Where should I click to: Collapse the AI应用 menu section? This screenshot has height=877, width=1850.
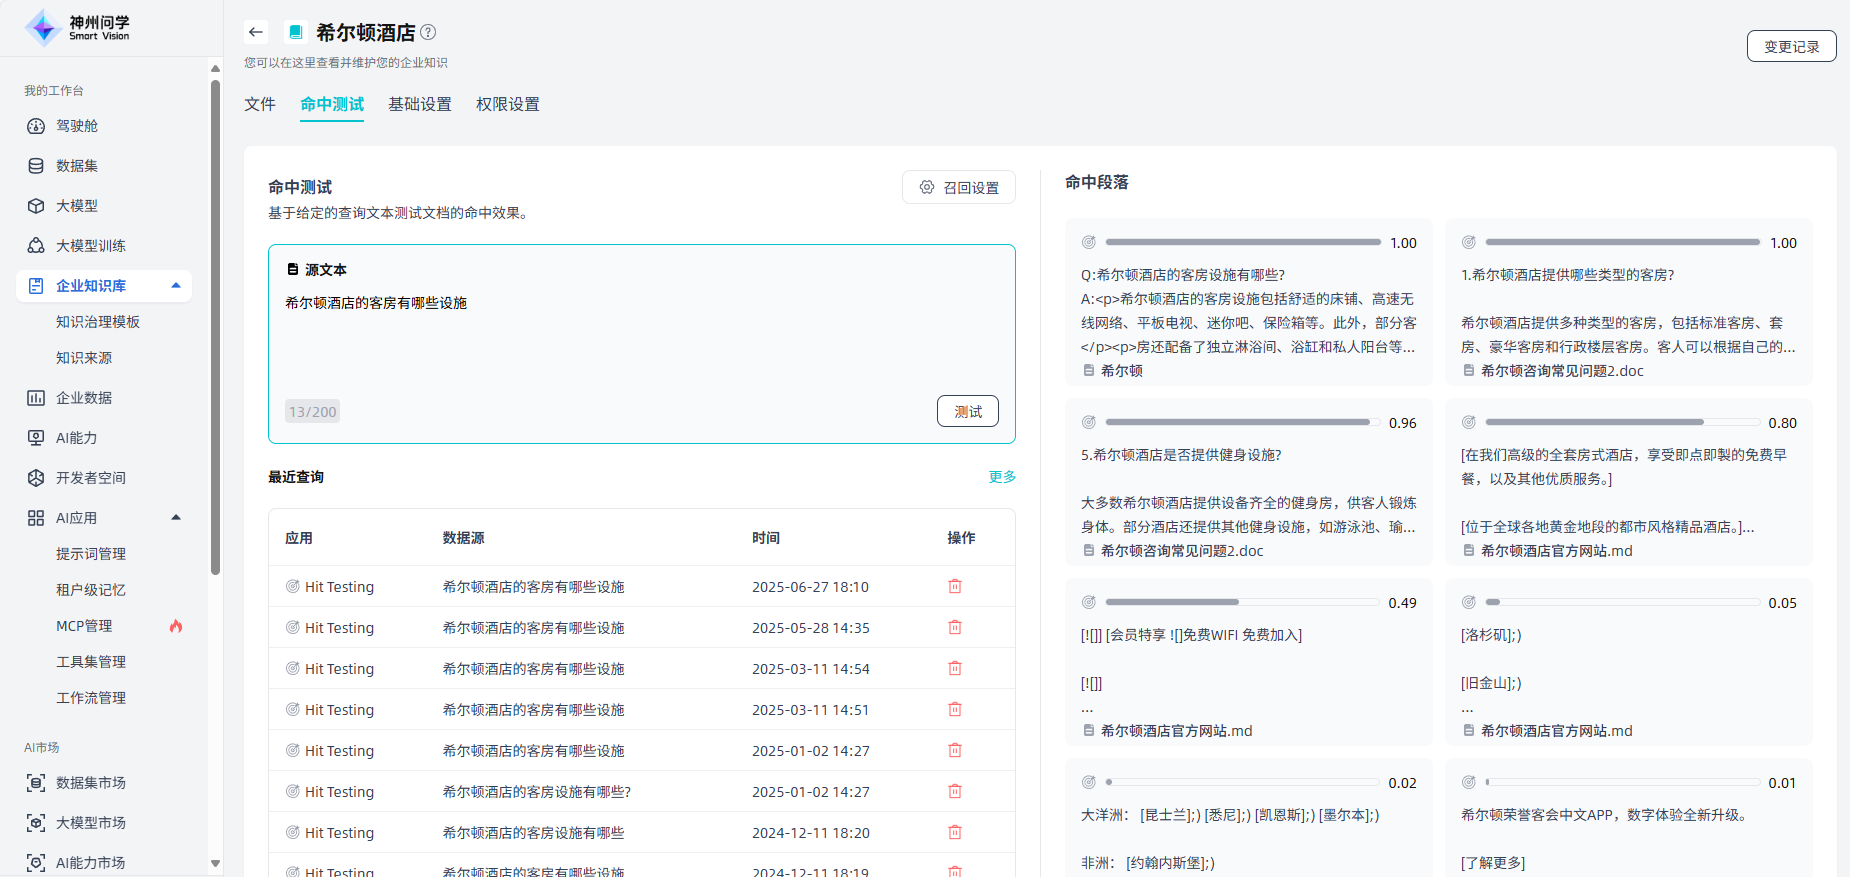tap(176, 518)
